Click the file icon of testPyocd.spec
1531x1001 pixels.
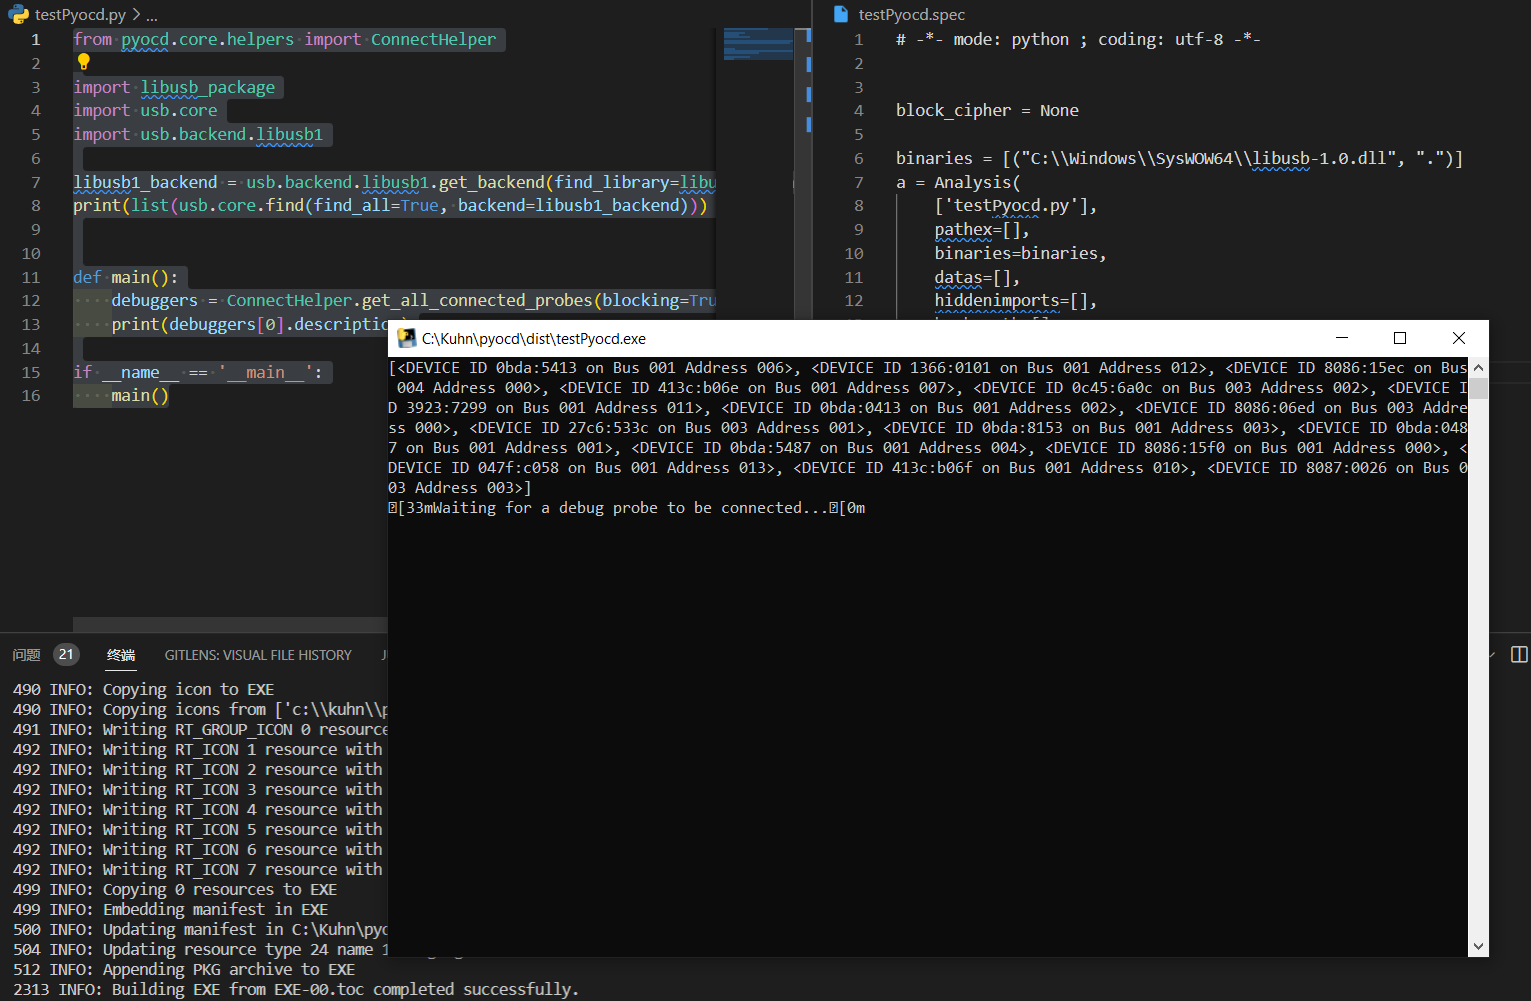coord(841,14)
